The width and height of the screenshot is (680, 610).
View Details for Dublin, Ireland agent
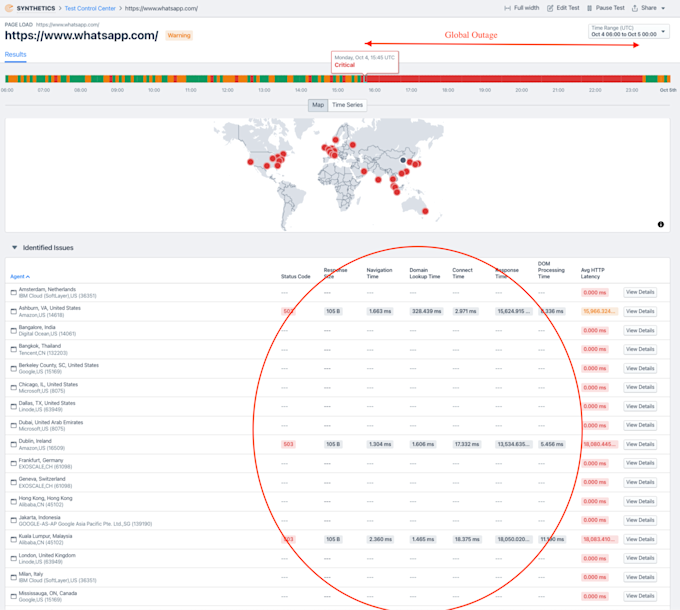pos(640,444)
